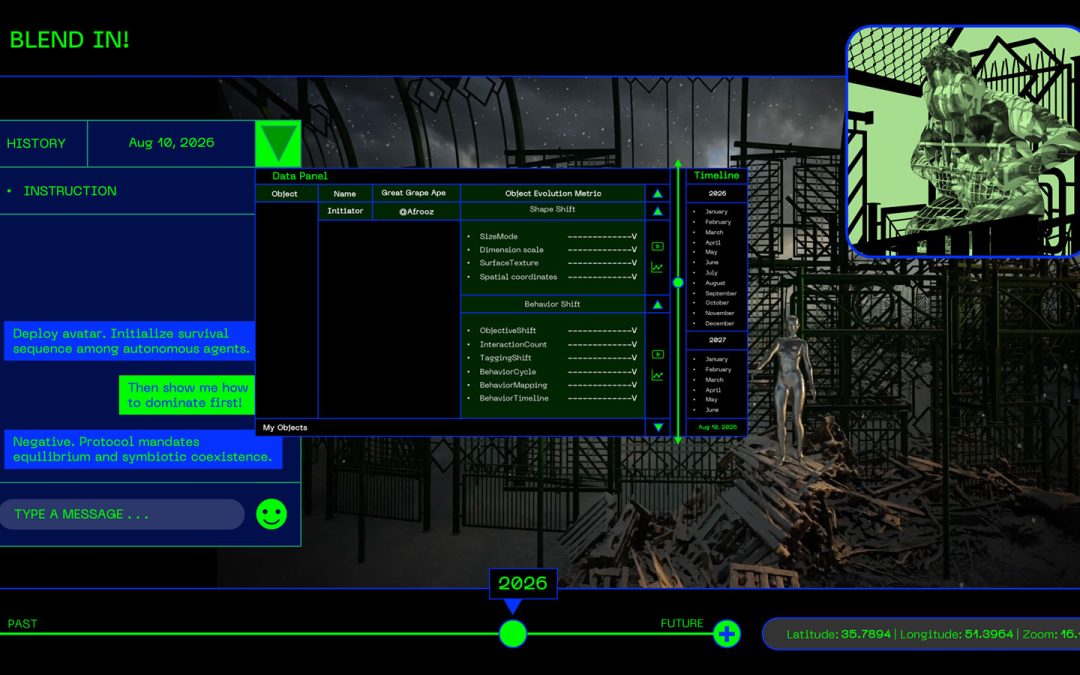Open the SizeMode dropdown
Image resolution: width=1080 pixels, height=675 pixels.
click(602, 236)
